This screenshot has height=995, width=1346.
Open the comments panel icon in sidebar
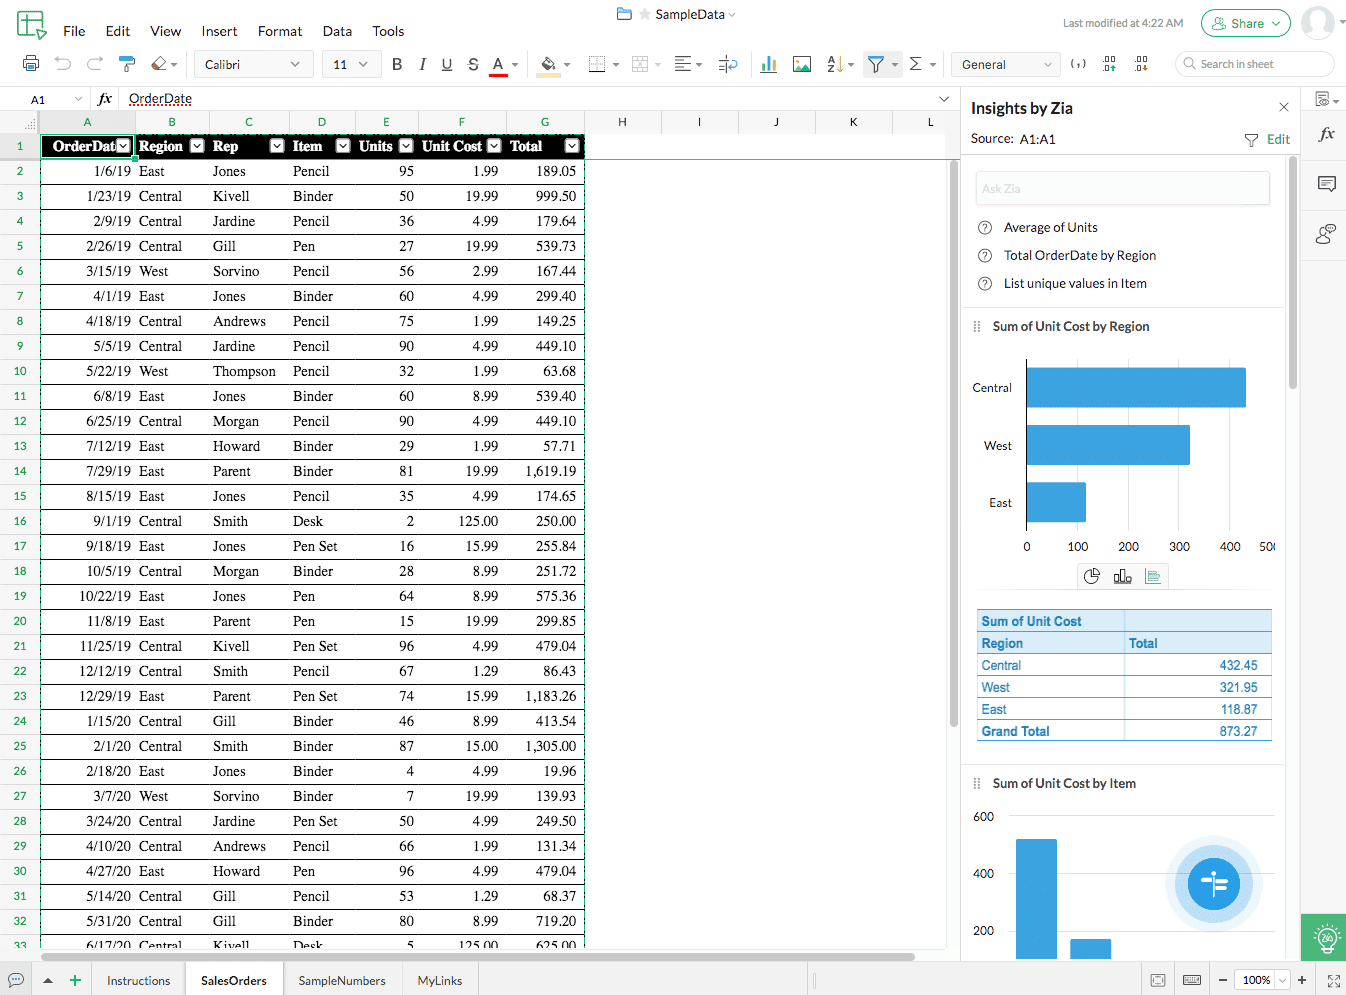click(1327, 184)
